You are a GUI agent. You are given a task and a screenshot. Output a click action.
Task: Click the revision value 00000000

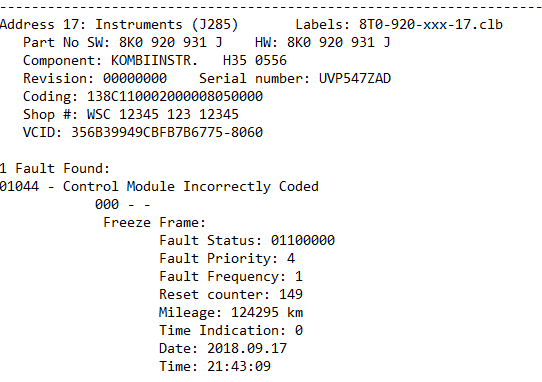click(135, 78)
